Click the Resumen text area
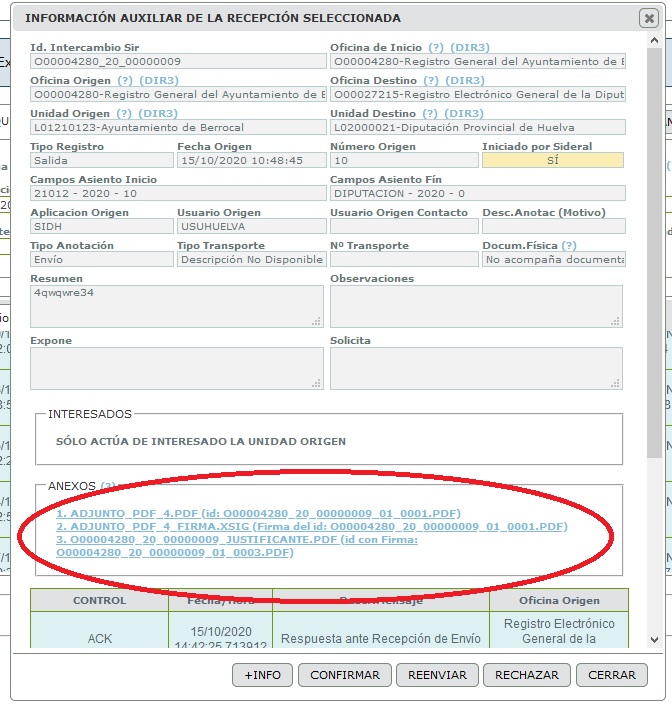 (177, 306)
